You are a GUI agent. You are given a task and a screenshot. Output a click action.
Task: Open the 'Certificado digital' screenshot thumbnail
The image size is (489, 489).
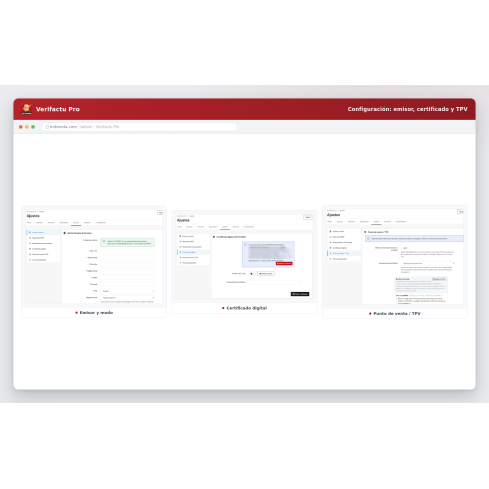coord(244,256)
